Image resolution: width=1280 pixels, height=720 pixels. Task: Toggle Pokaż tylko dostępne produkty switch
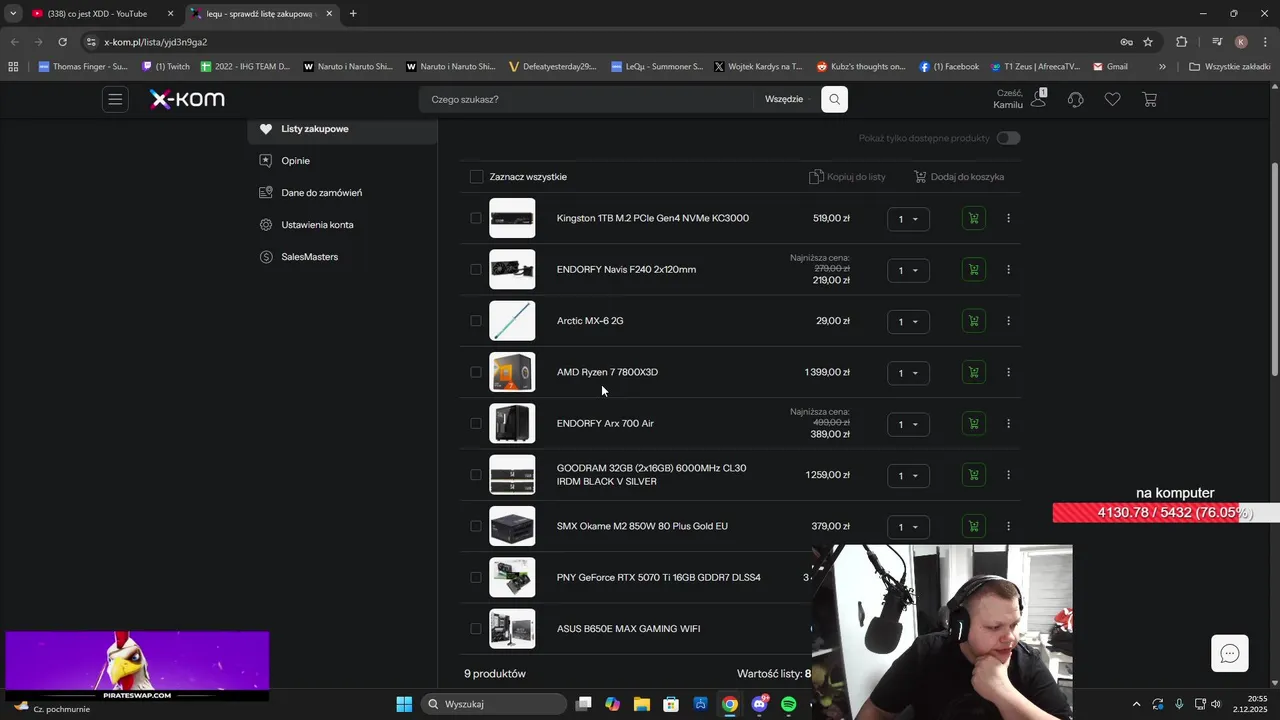click(1008, 138)
